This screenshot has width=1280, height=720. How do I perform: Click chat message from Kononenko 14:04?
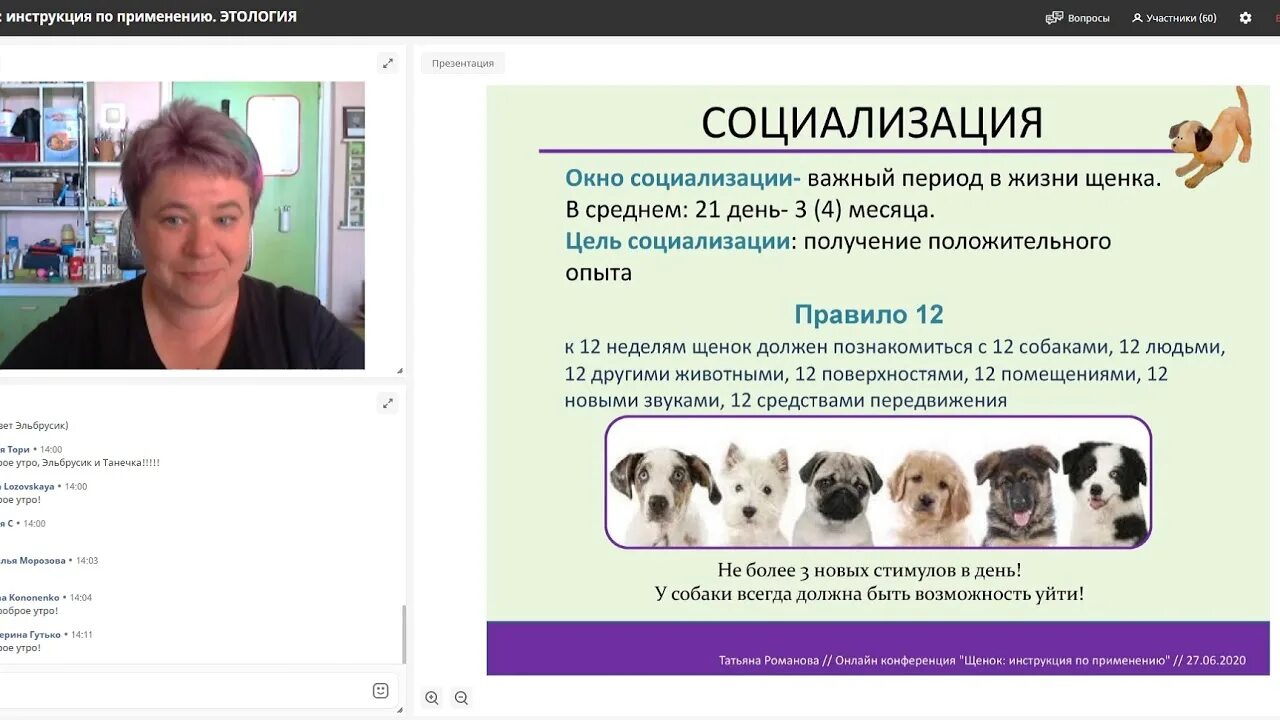click(x=46, y=604)
